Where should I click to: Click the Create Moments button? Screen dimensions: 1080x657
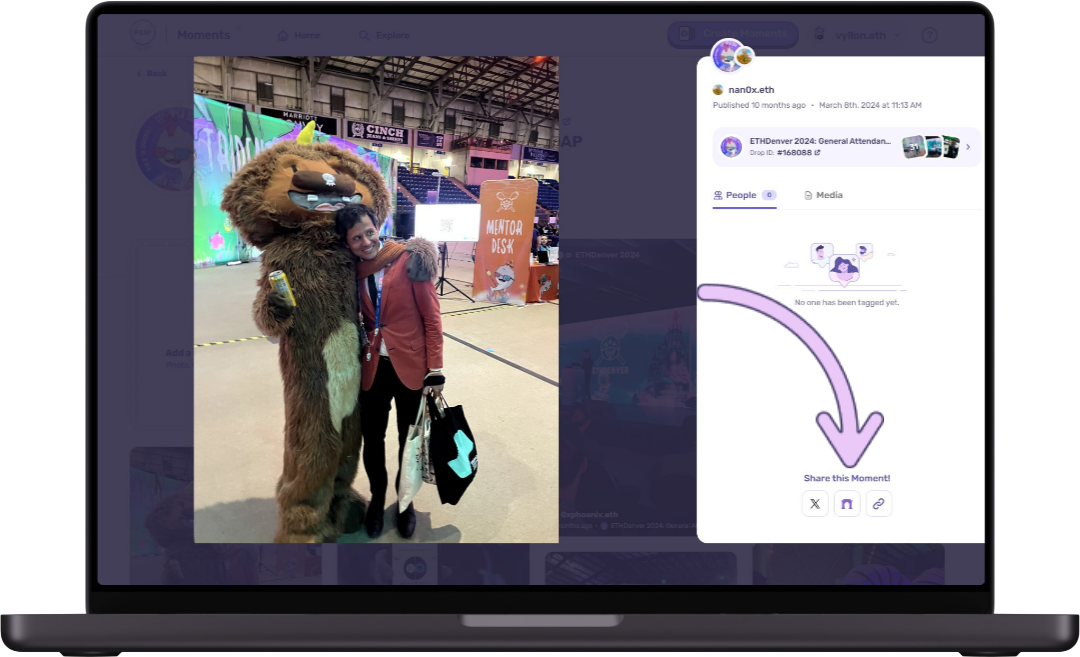[732, 35]
